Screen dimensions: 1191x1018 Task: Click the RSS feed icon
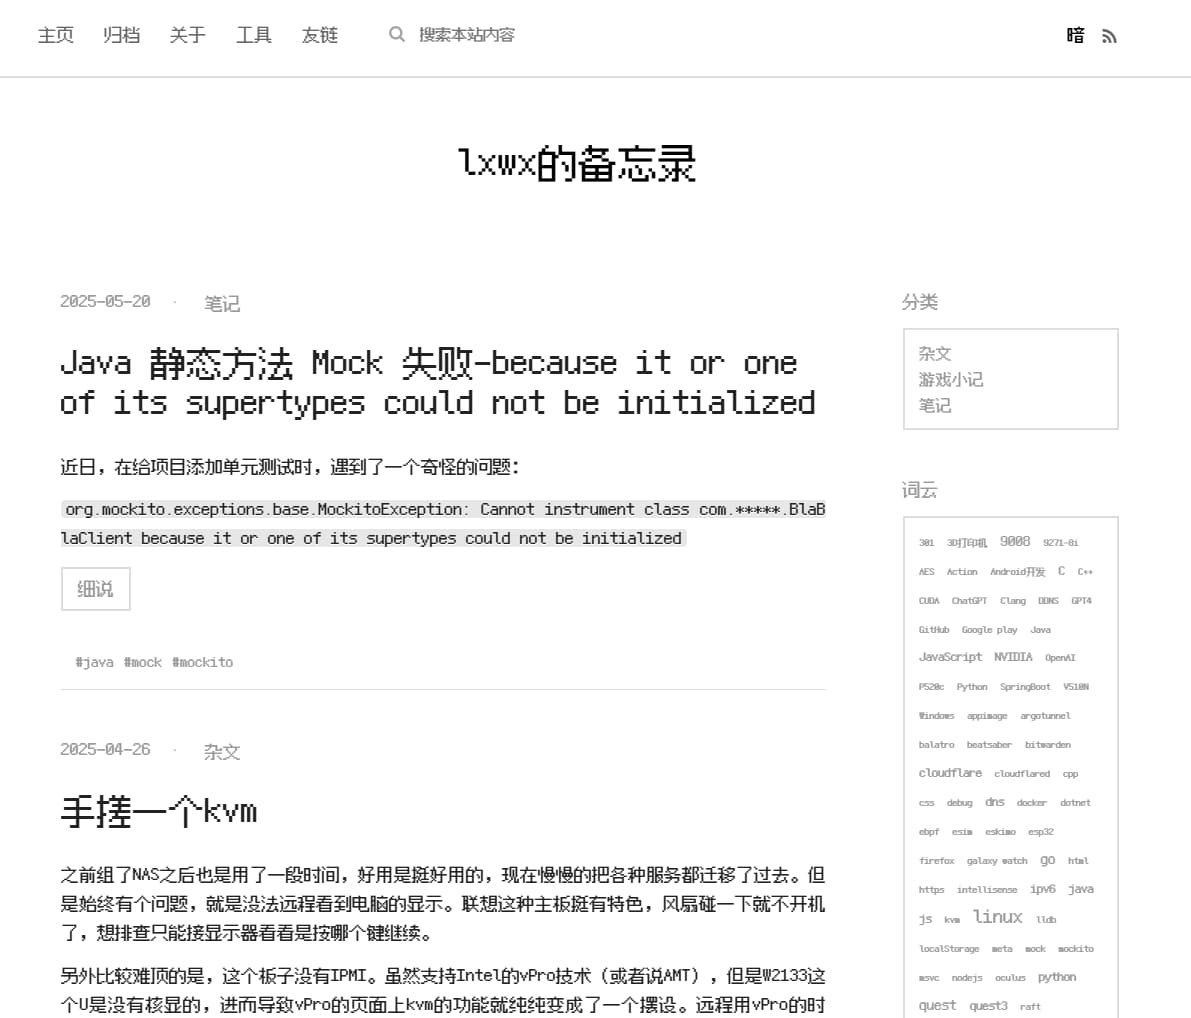coord(1109,35)
